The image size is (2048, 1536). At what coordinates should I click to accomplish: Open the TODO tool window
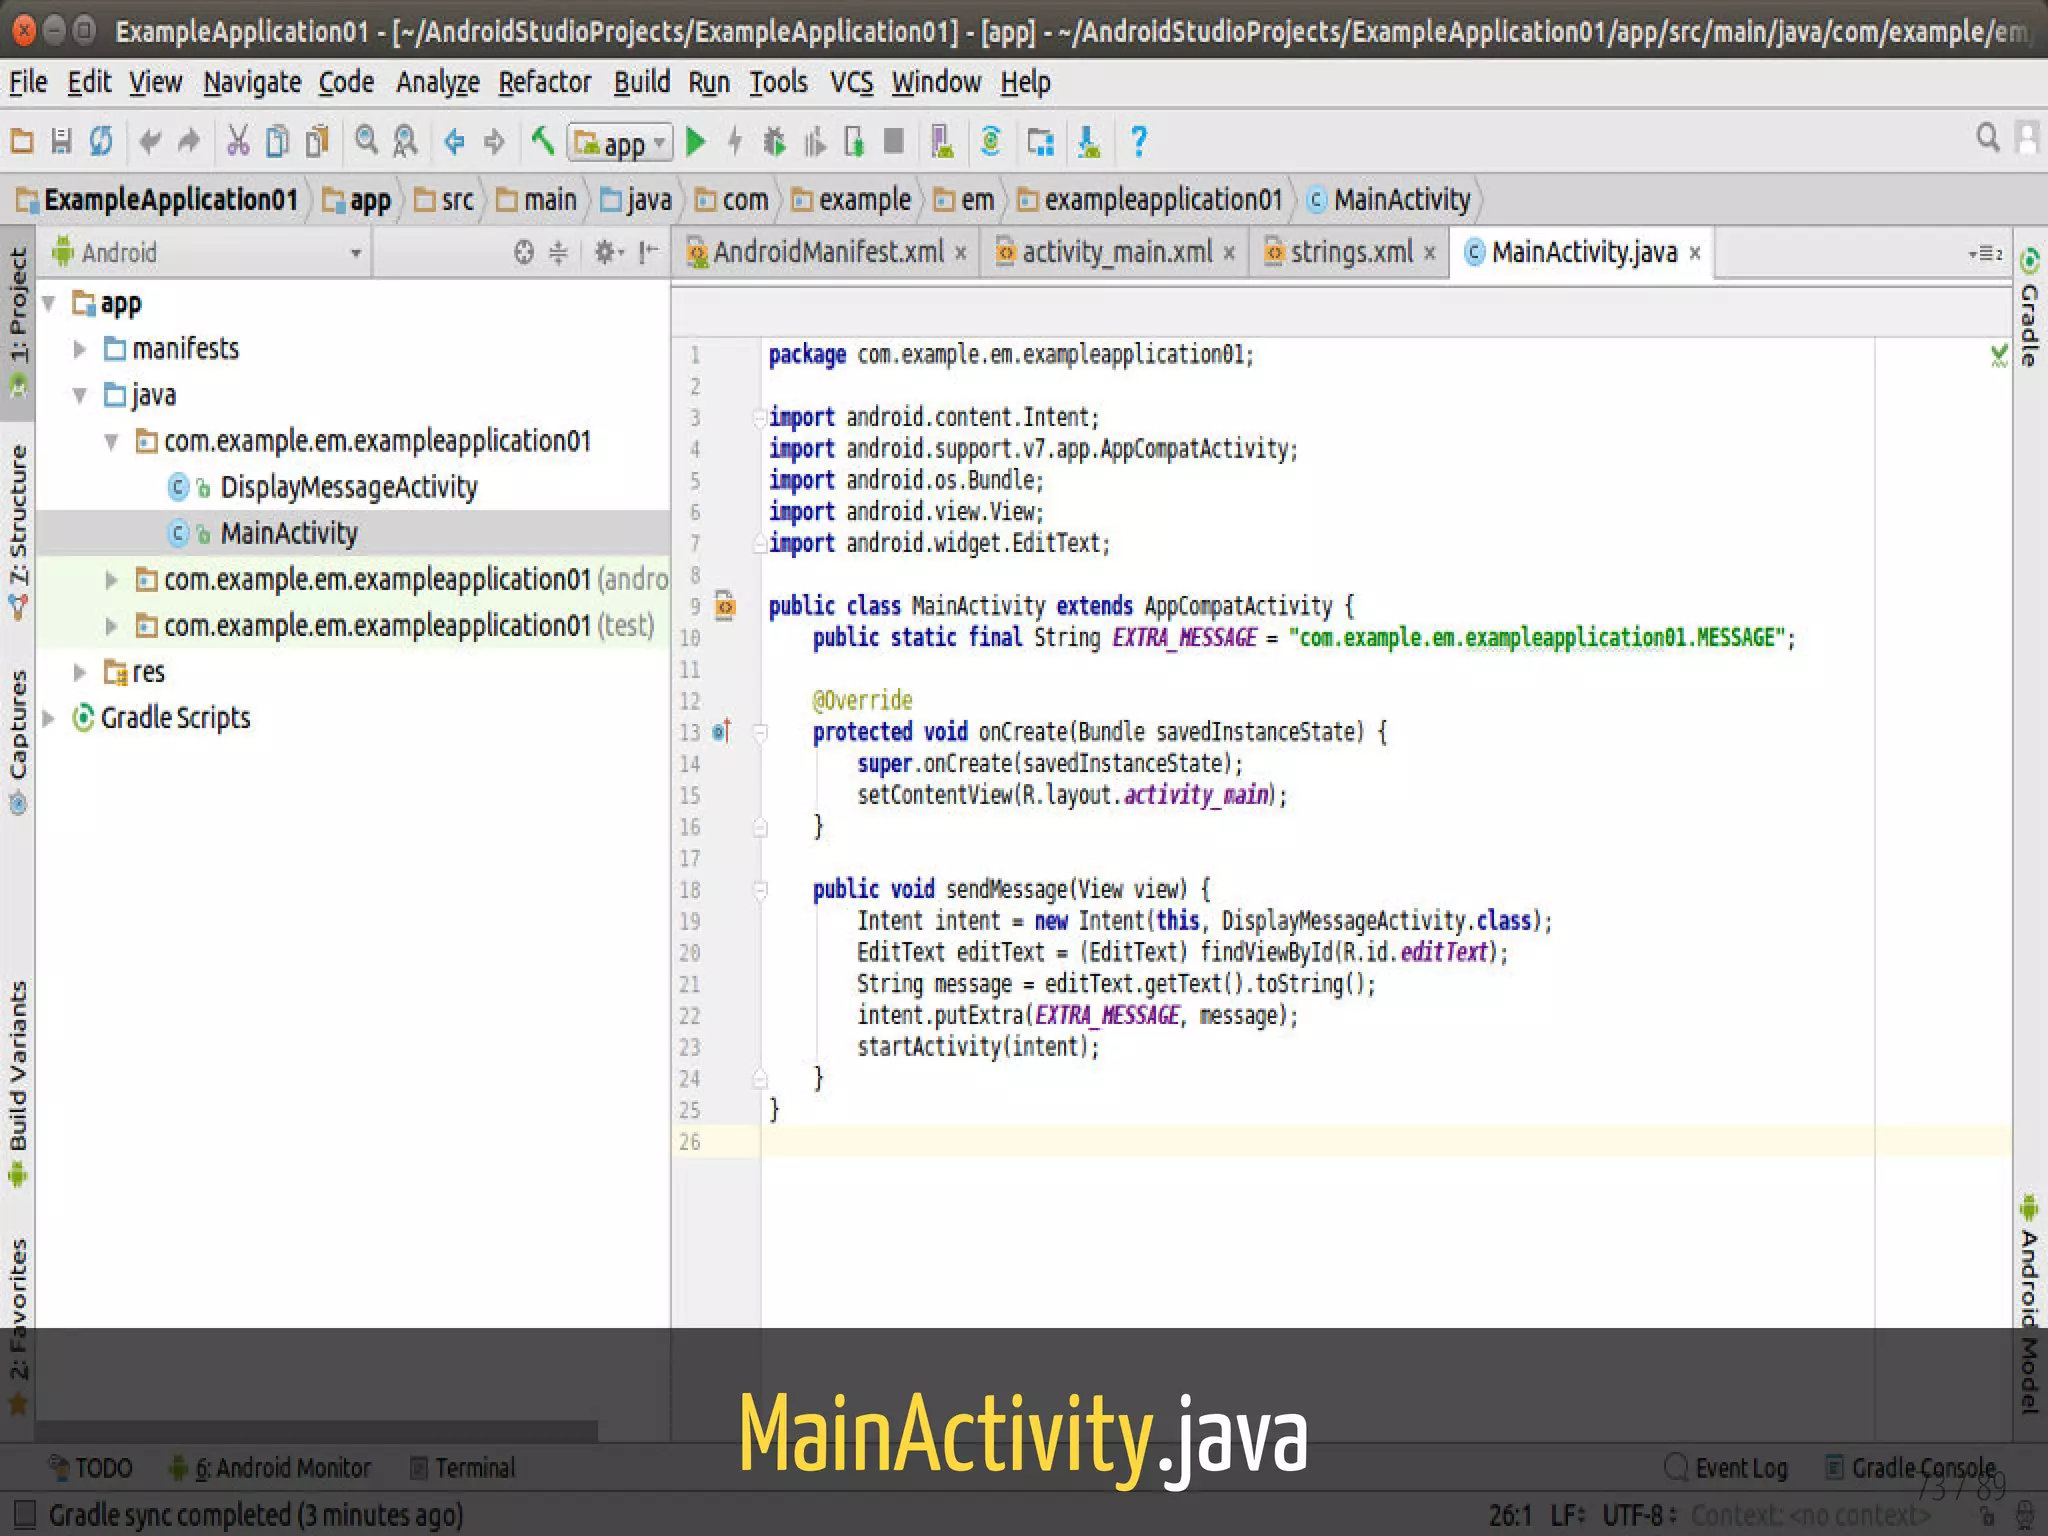[x=91, y=1467]
